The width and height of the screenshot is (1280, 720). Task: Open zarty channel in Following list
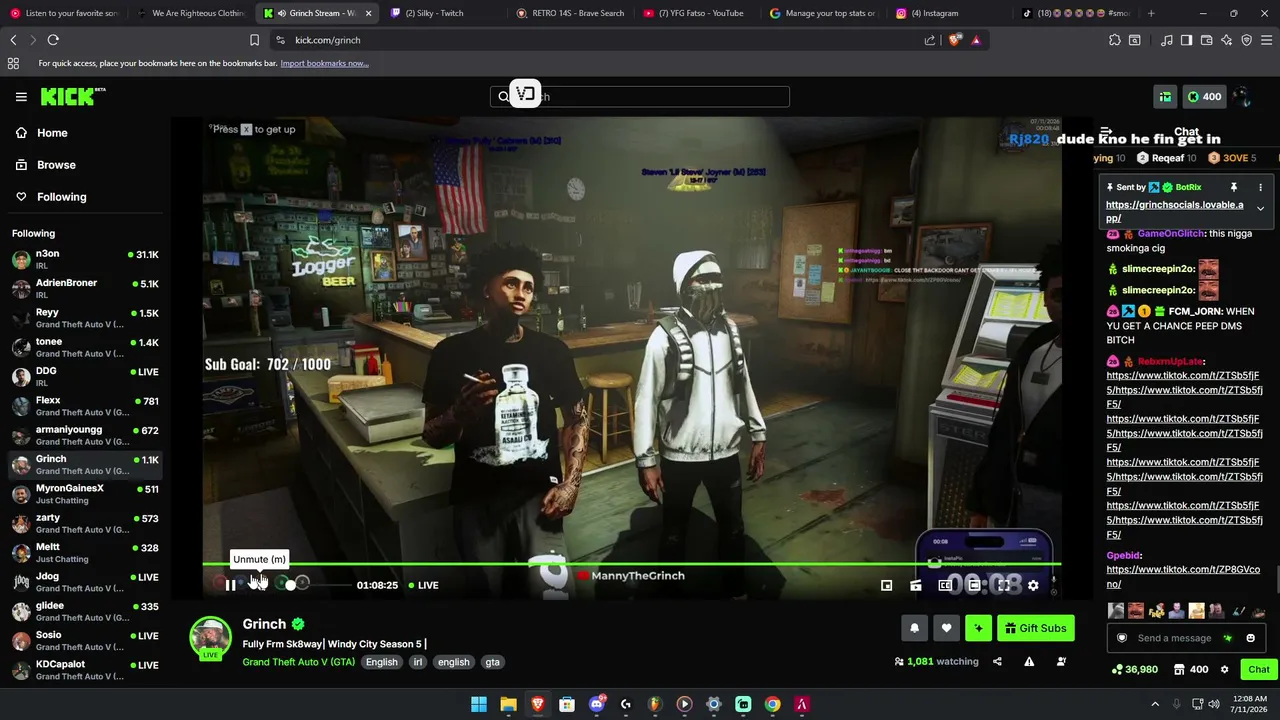(85, 523)
